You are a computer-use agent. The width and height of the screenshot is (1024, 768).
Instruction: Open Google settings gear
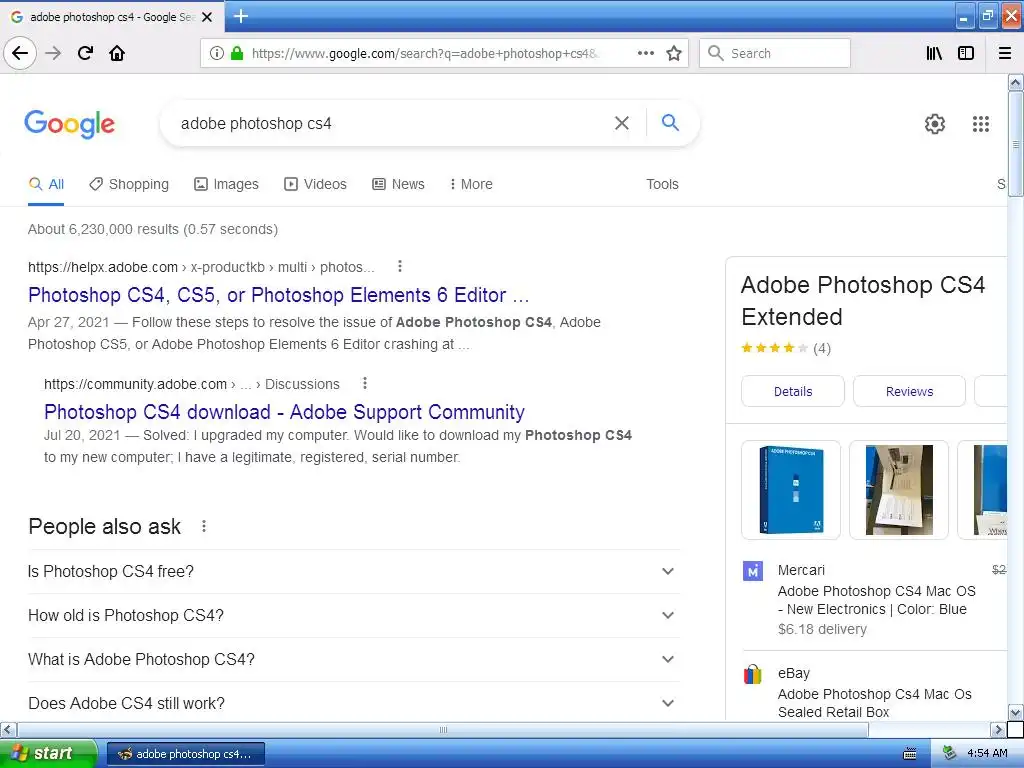pyautogui.click(x=935, y=123)
